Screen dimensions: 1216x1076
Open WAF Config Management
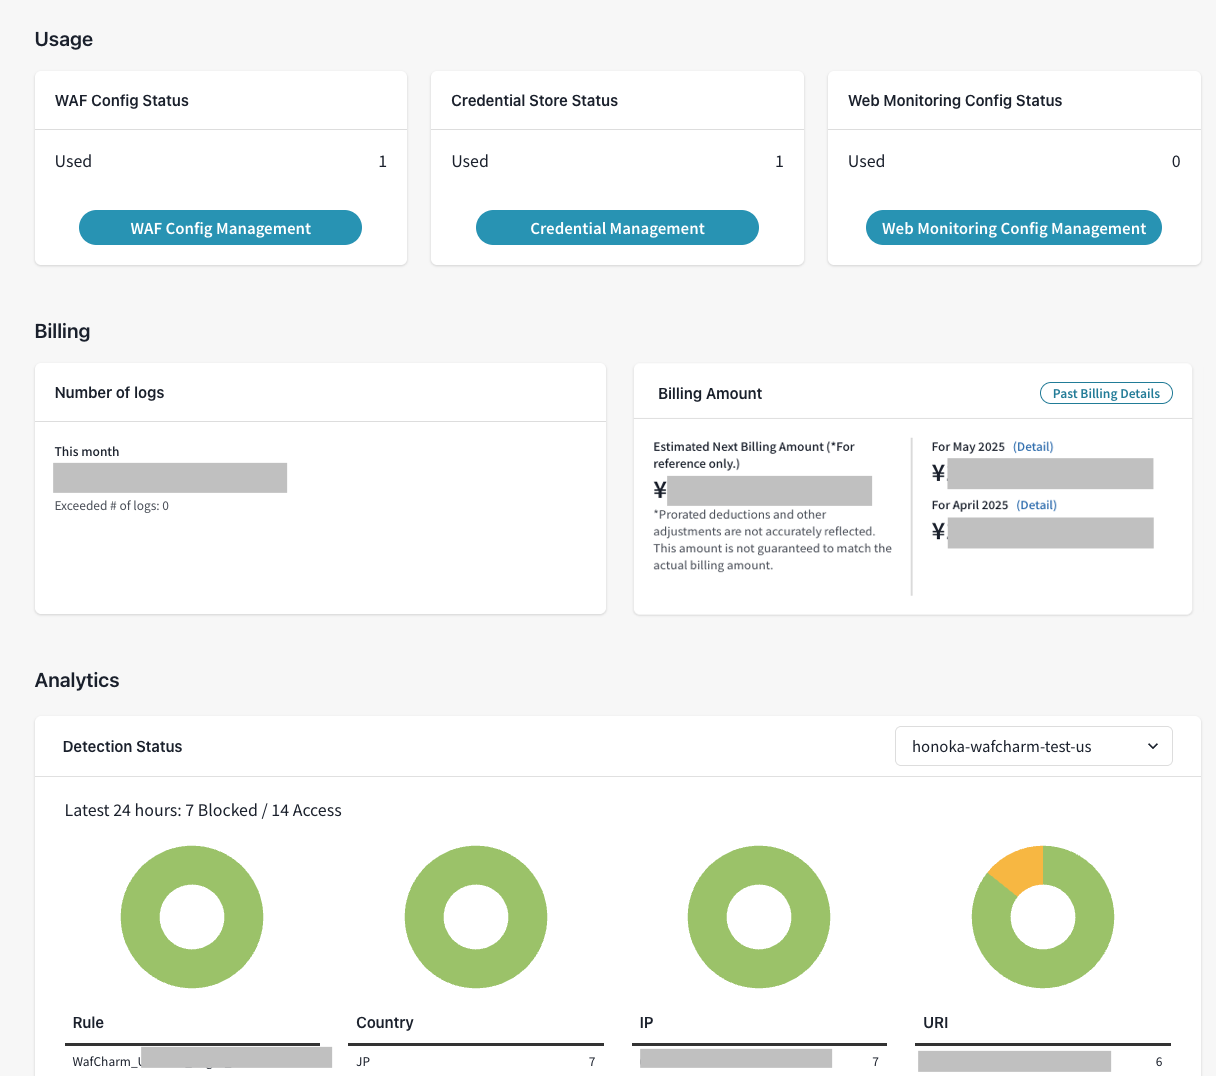[220, 228]
